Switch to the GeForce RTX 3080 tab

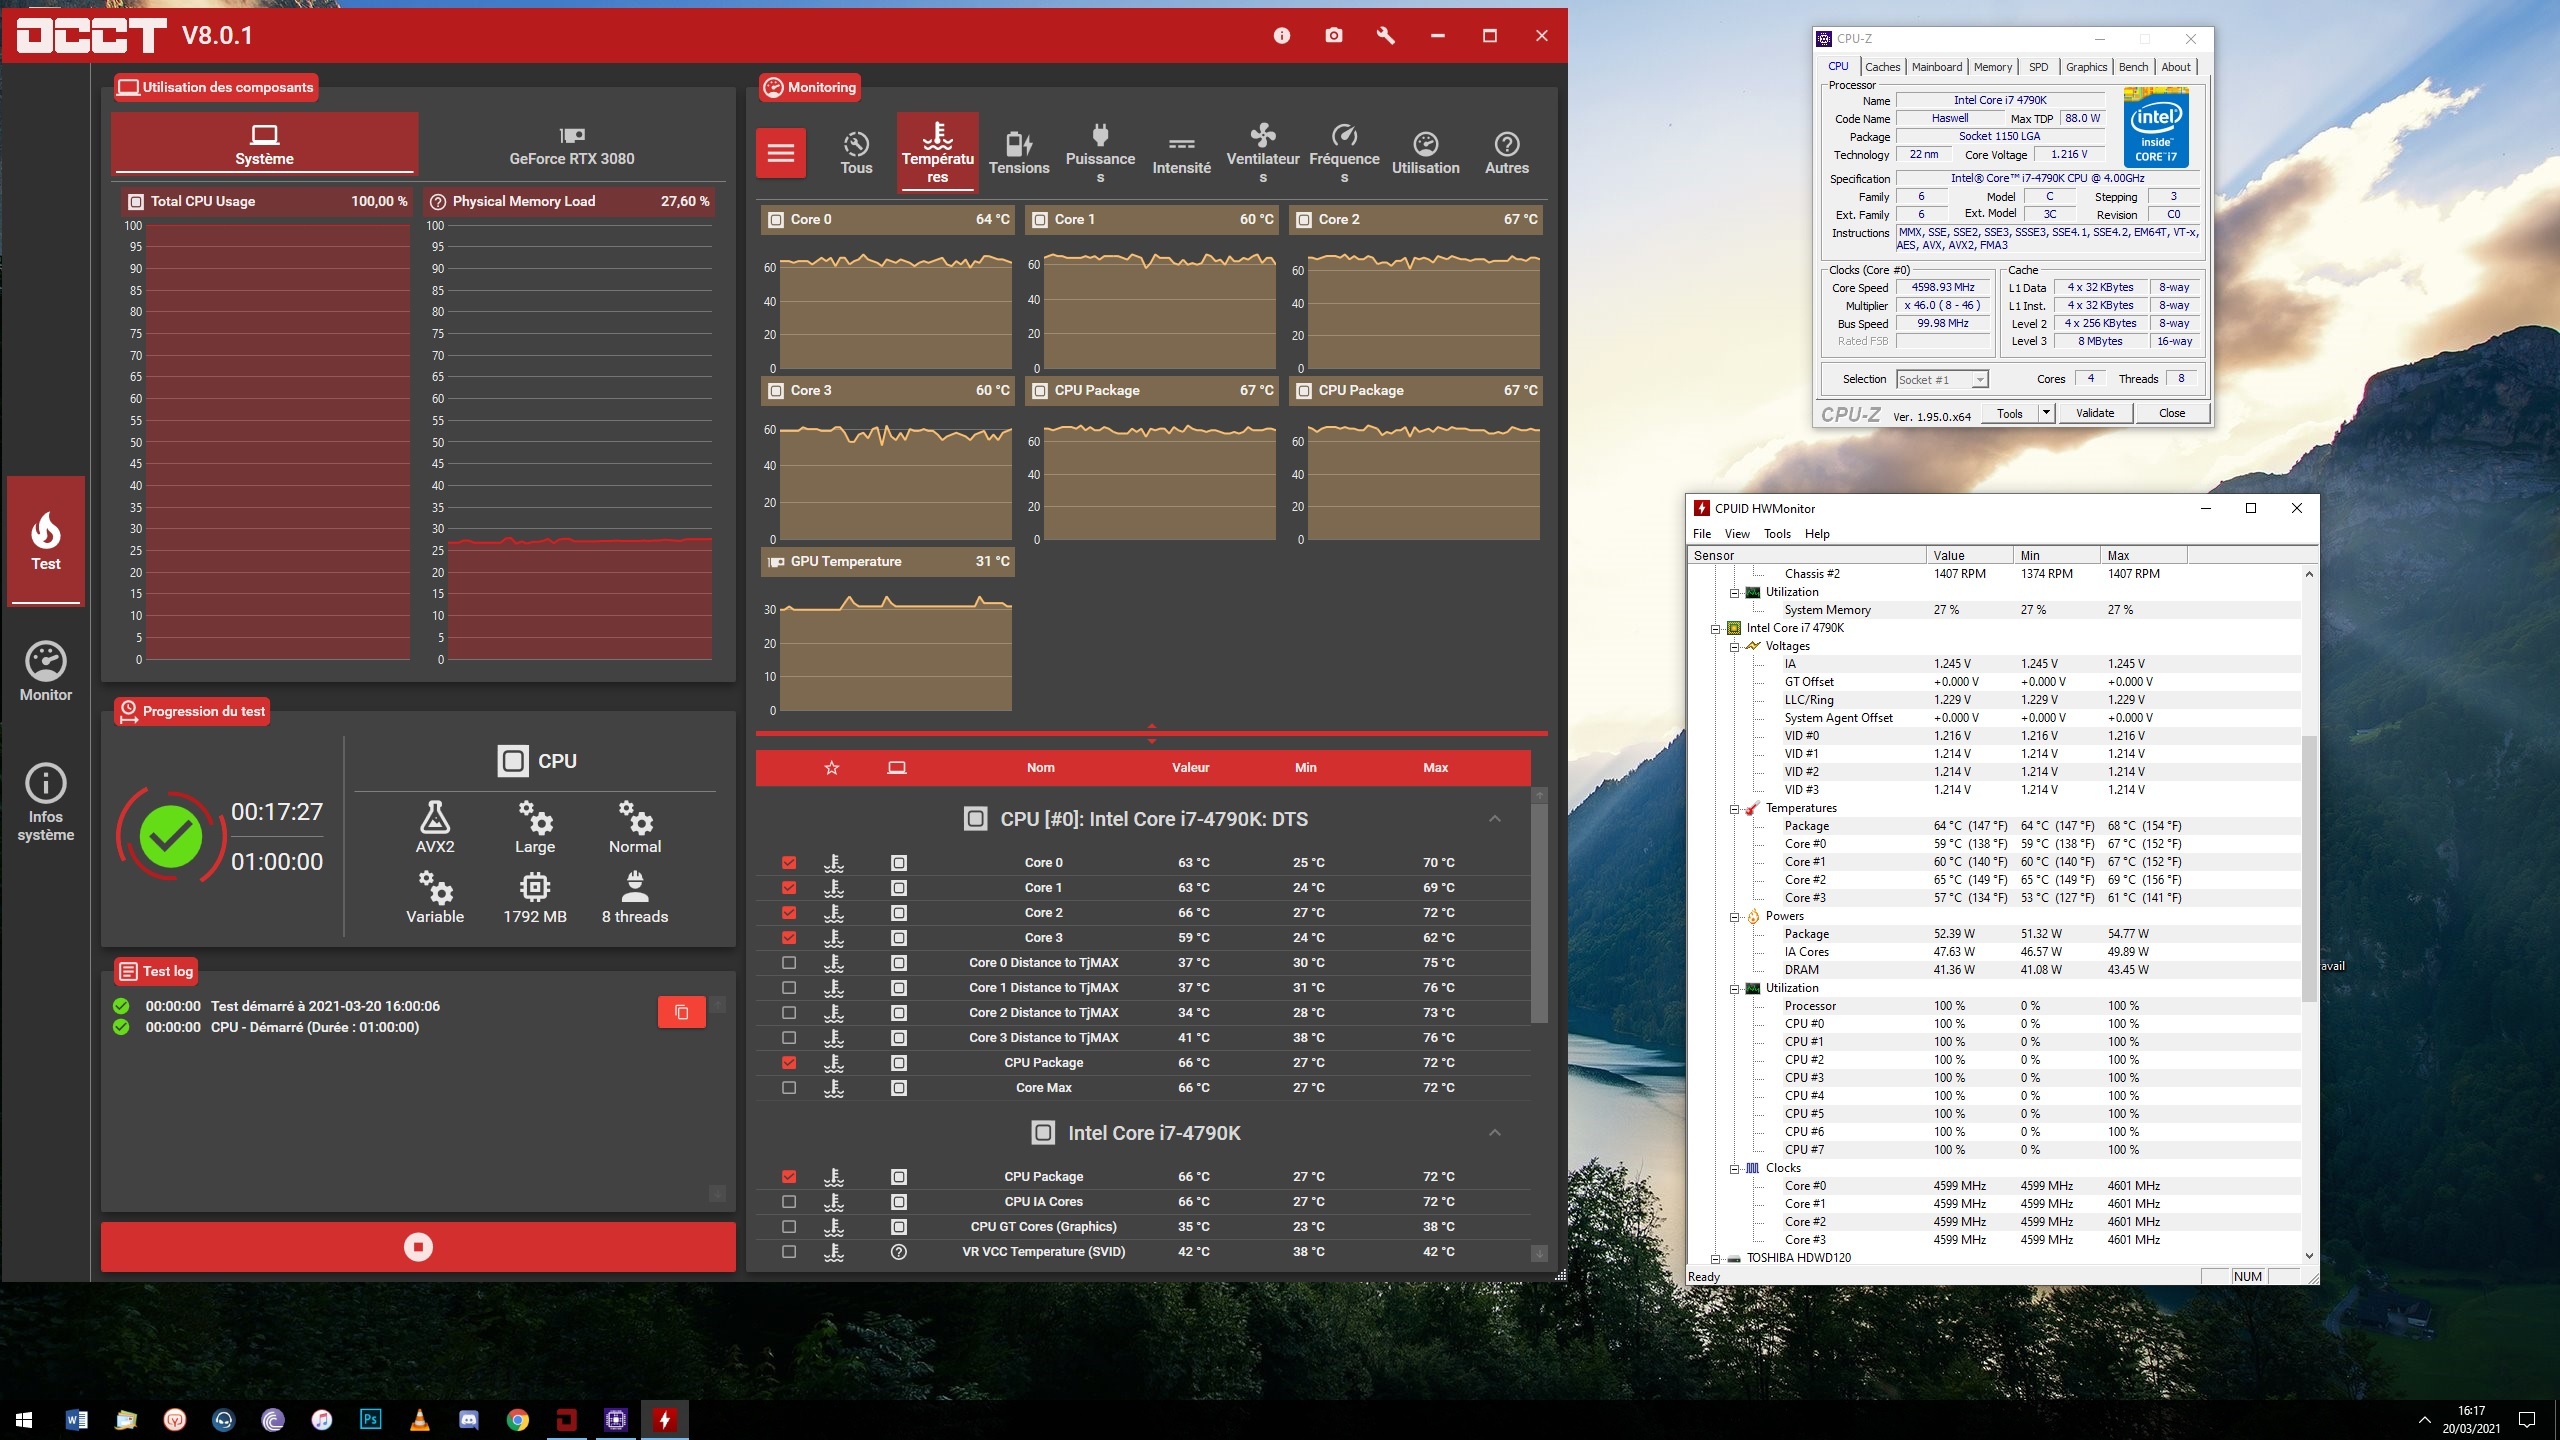click(x=571, y=145)
